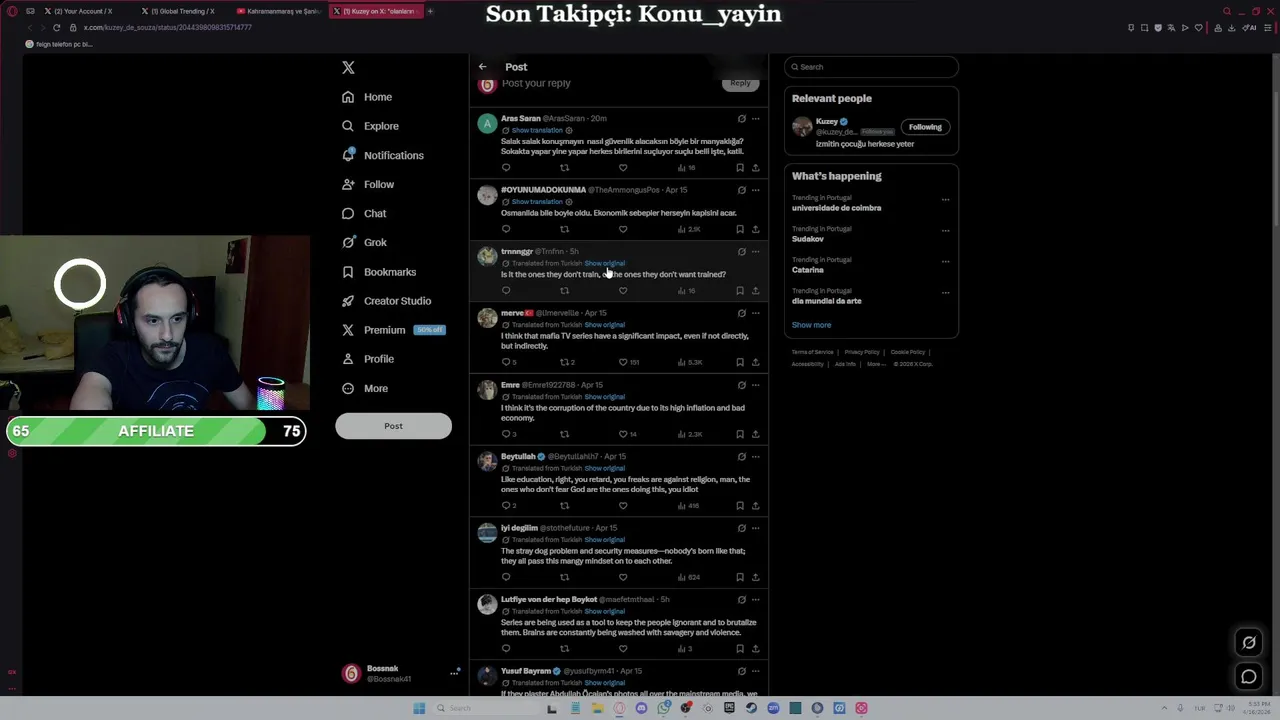
Task: Open more options on Emre's tweet
Action: 755,385
